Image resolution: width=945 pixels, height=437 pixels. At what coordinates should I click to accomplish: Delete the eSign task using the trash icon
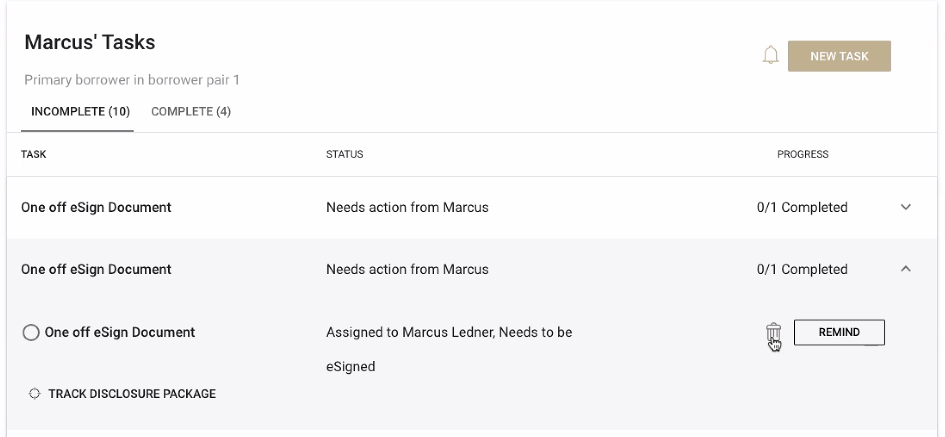click(772, 333)
